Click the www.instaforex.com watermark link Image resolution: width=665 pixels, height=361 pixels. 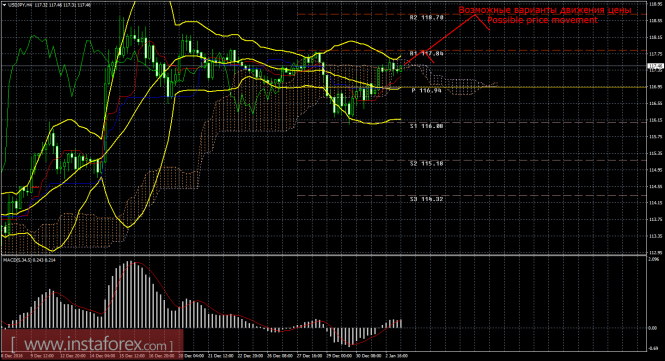92,343
